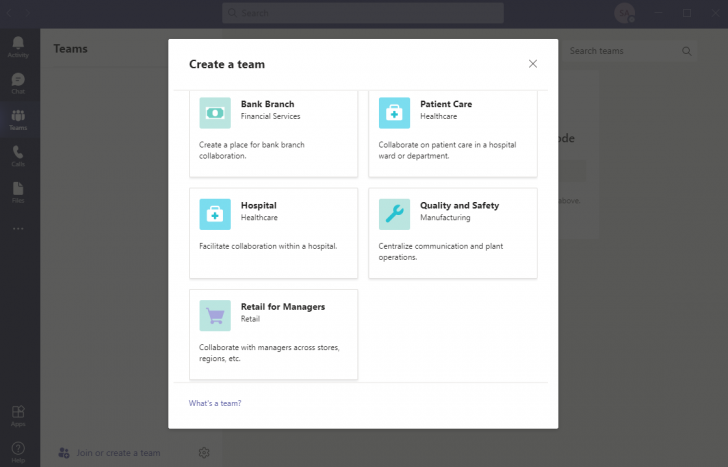Open the SA profile avatar
Viewport: 728px width, 467px height.
(x=624, y=13)
